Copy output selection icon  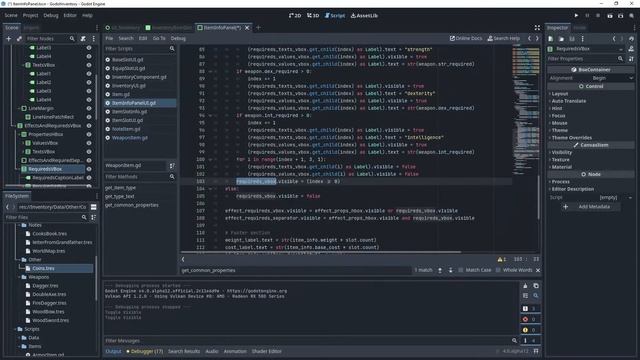click(536, 286)
